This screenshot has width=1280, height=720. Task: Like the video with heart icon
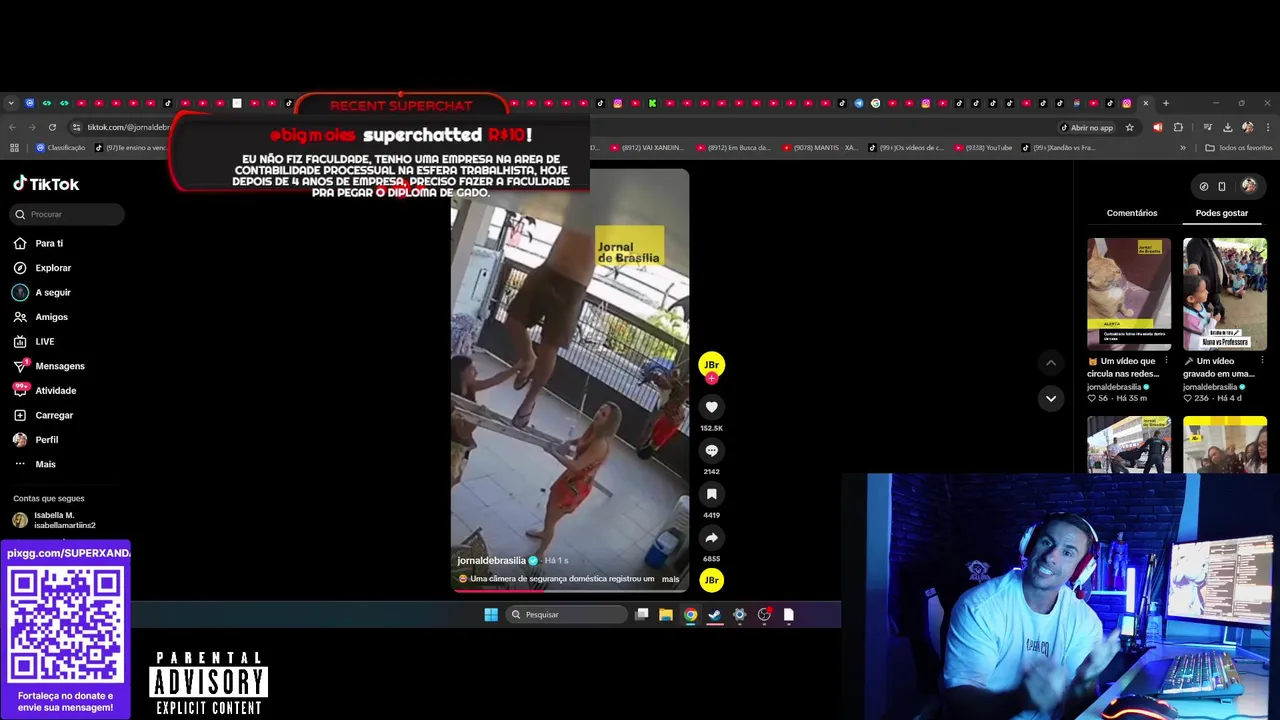(711, 407)
